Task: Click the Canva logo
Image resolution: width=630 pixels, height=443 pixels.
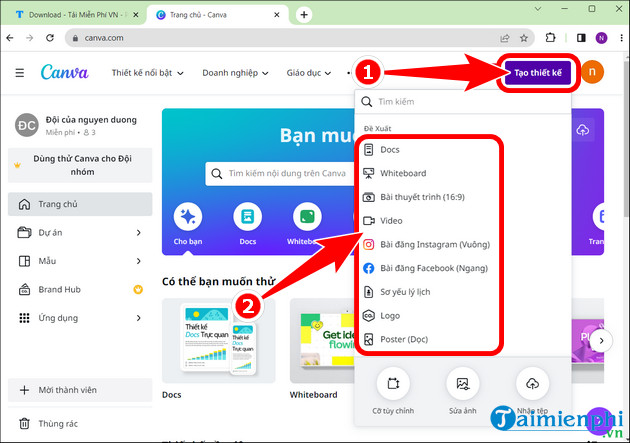Action: (64, 72)
